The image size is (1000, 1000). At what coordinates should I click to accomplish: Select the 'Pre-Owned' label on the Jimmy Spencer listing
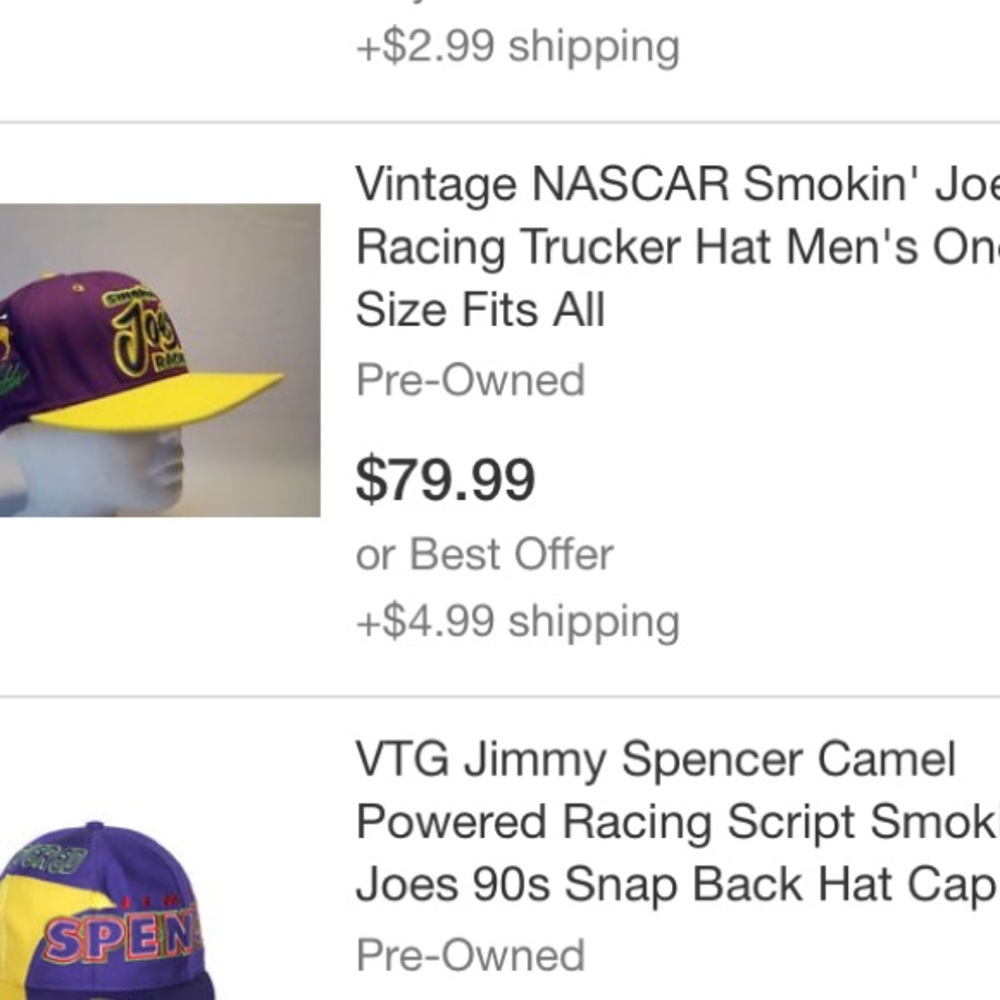coord(470,955)
